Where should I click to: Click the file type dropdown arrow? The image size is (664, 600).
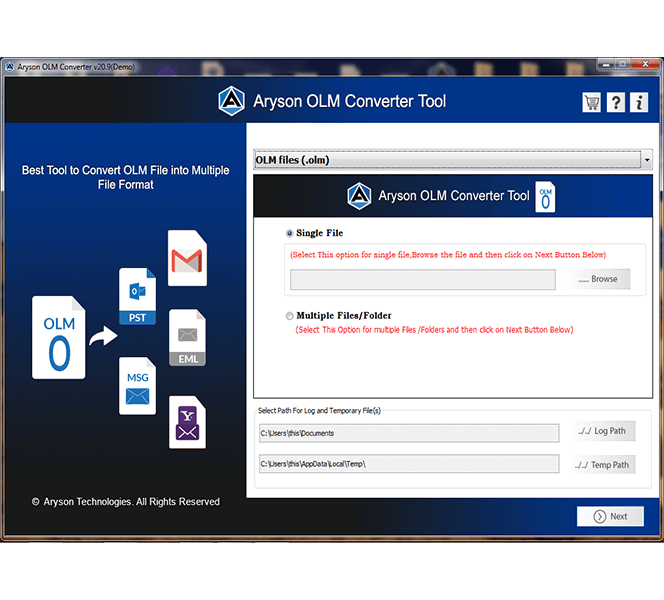[647, 160]
